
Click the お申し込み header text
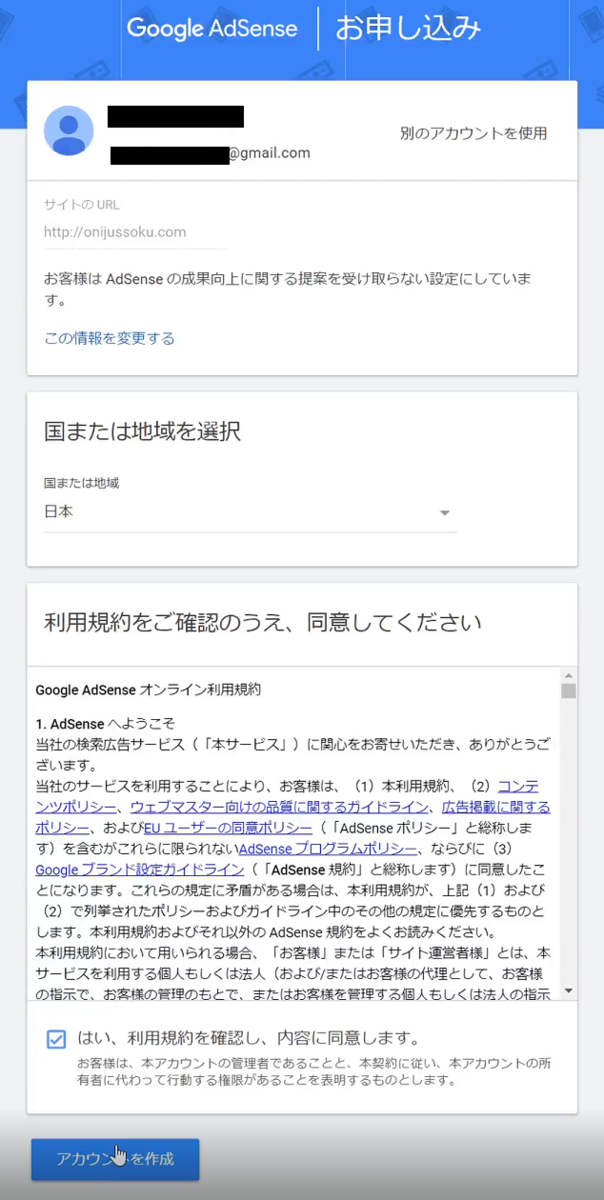pyautogui.click(x=408, y=28)
